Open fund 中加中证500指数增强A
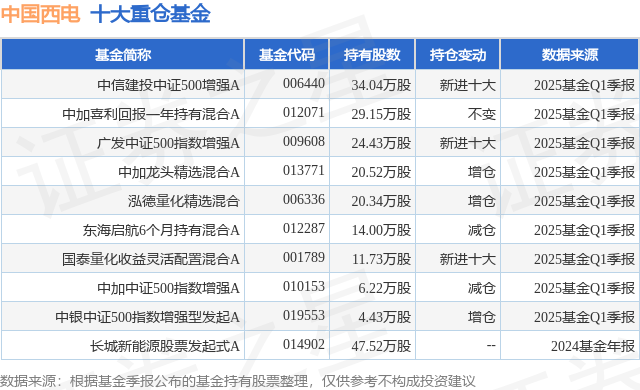The image size is (640, 390). coord(168,288)
